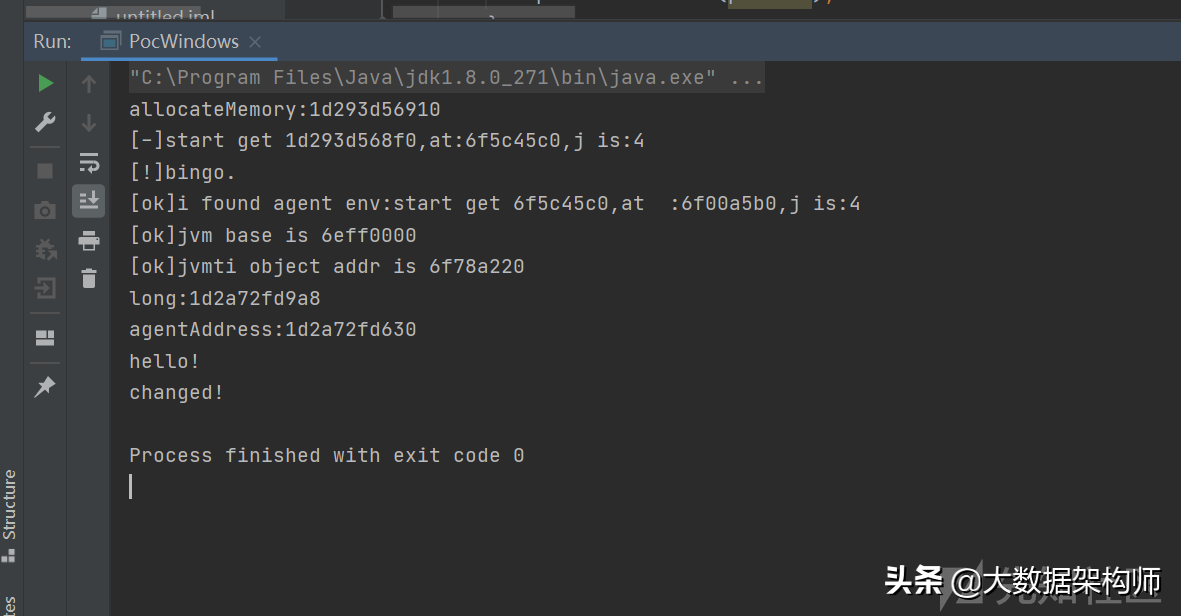Toggle scroll to end of console

click(89, 200)
